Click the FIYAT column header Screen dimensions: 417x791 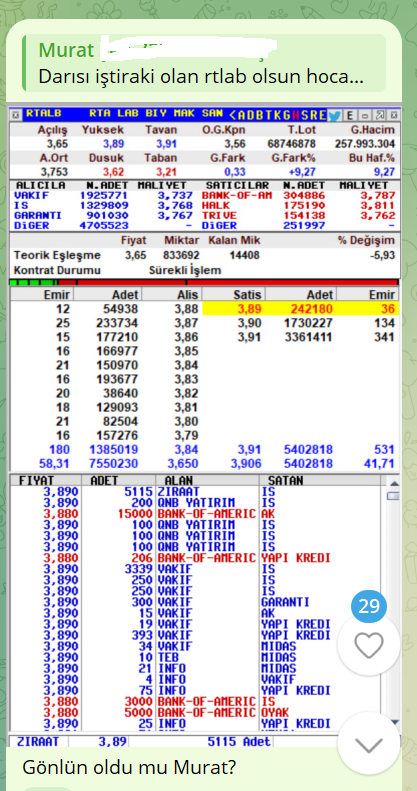(36, 481)
